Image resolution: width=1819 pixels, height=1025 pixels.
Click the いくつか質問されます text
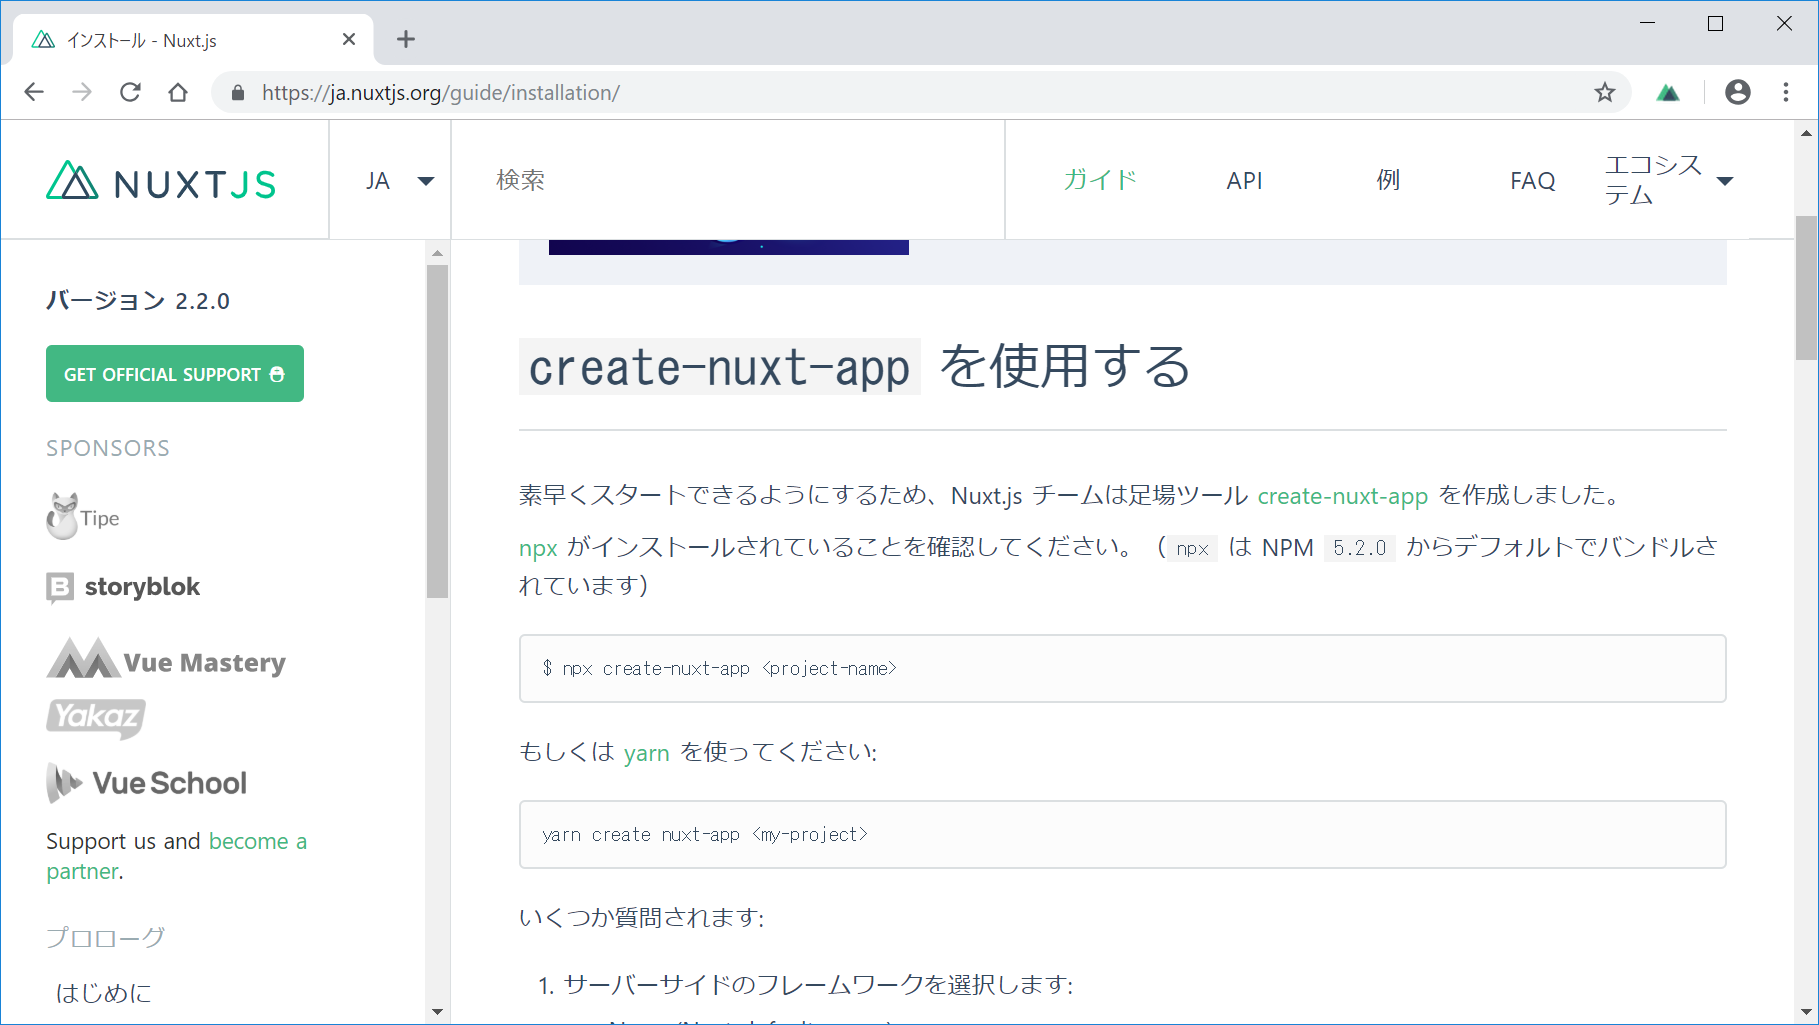641,918
